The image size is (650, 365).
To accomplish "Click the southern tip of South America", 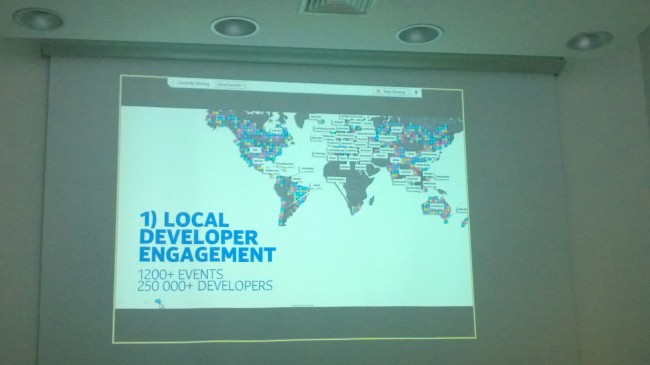I will coord(282,222).
